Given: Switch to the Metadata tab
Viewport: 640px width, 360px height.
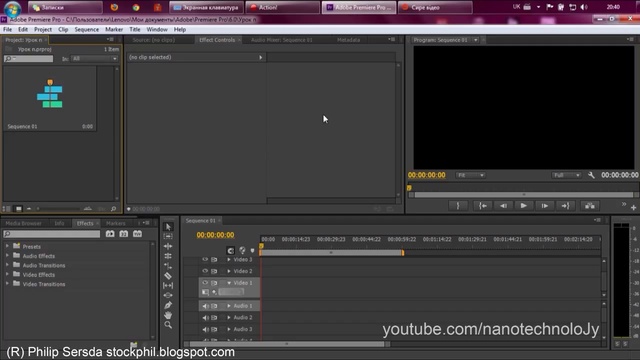Looking at the screenshot, I should (348, 40).
